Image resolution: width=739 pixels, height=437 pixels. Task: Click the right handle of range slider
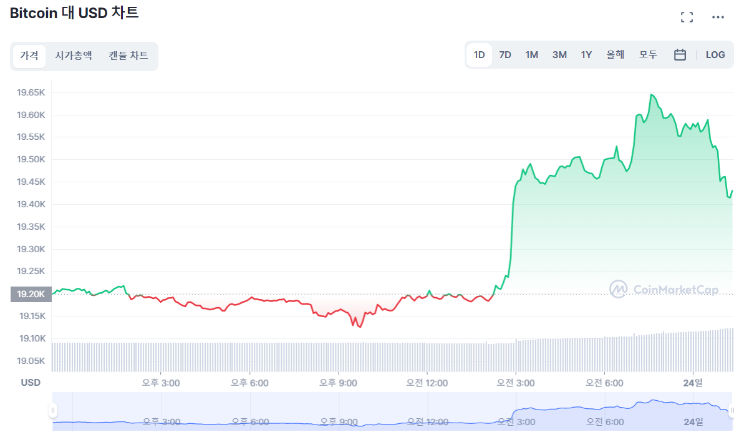733,410
